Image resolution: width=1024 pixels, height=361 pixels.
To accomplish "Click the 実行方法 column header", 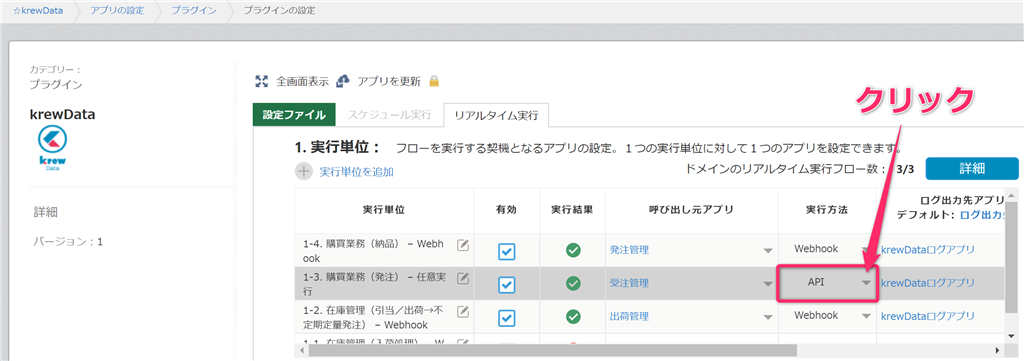I will (827, 210).
